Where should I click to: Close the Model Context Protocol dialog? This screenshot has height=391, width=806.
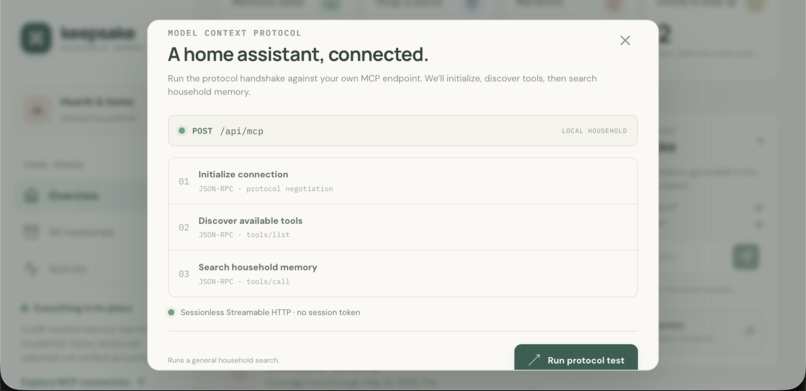625,41
